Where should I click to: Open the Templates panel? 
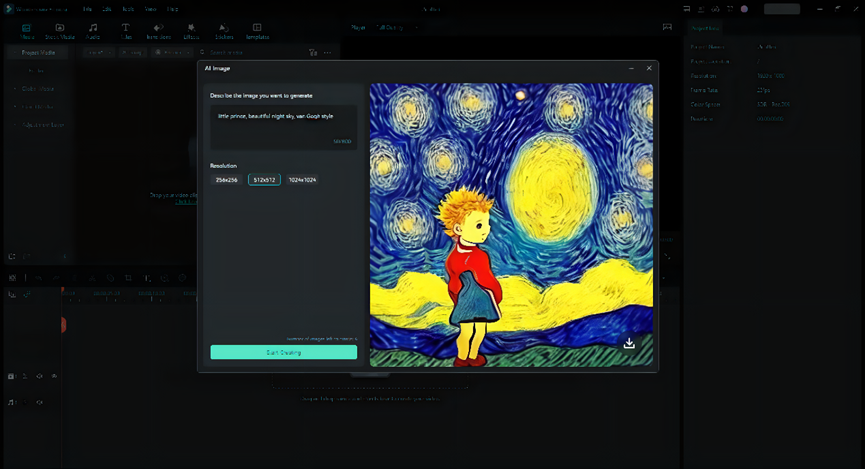(257, 31)
